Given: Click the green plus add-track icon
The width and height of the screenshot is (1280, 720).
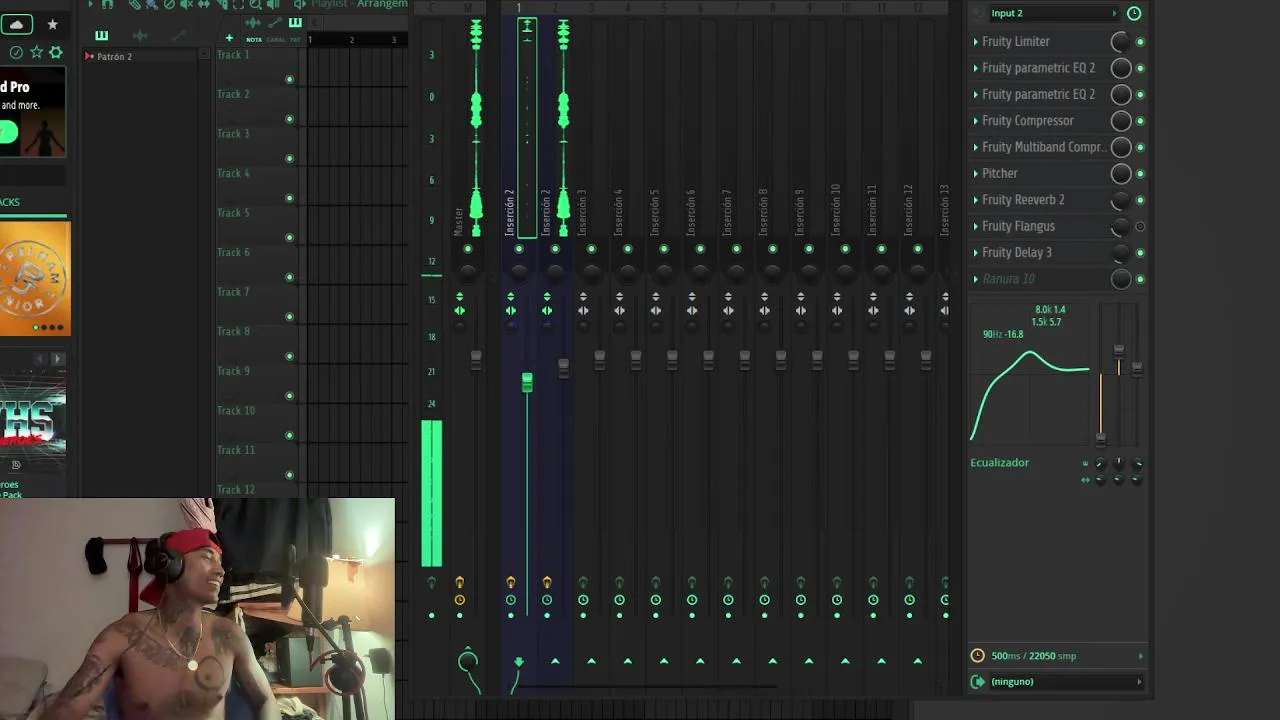Looking at the screenshot, I should point(229,38).
